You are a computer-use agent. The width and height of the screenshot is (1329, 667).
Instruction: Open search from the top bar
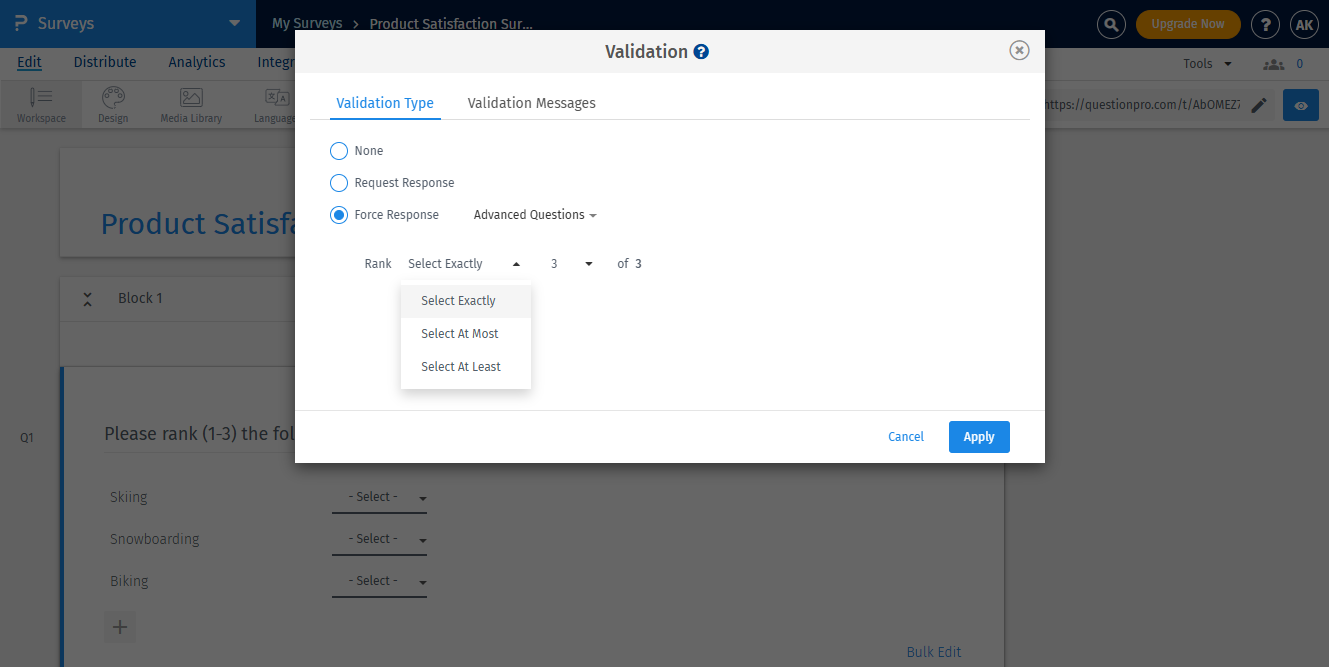pos(1111,24)
